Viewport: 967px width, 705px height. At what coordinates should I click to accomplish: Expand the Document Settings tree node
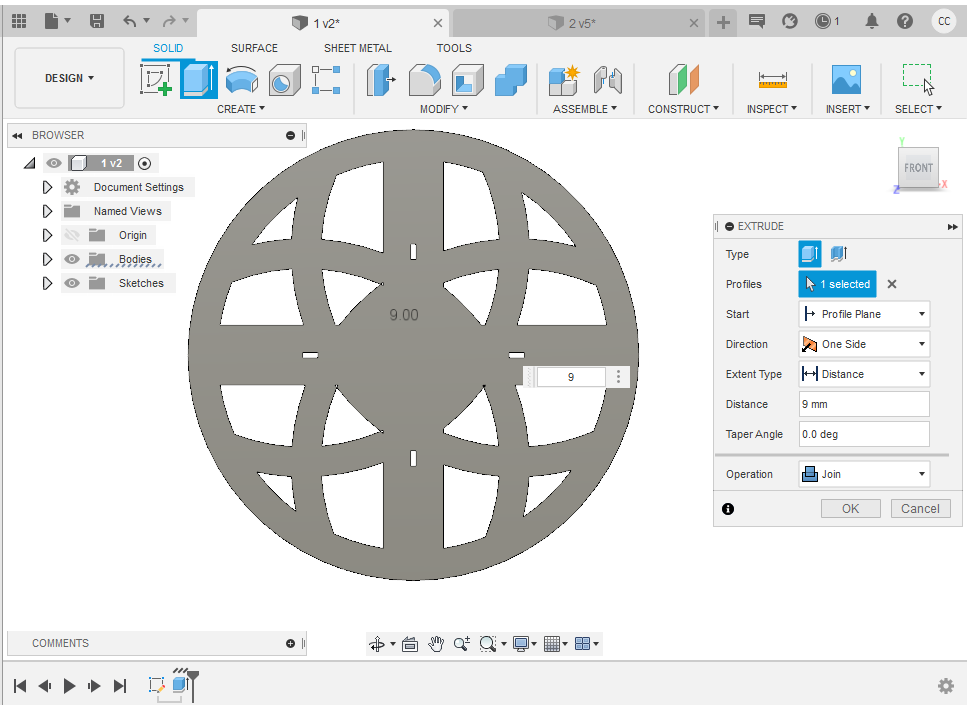(x=47, y=187)
